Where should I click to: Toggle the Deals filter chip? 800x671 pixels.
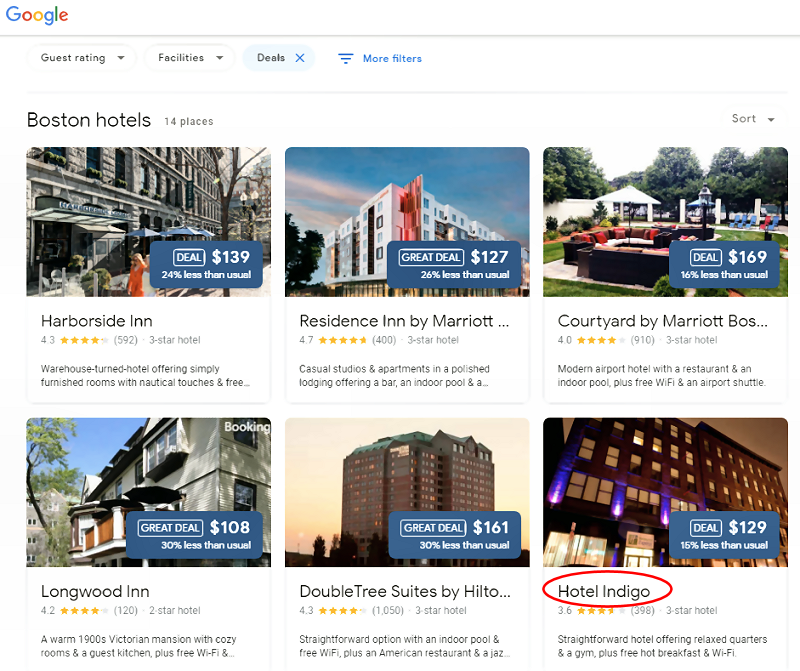click(x=279, y=58)
